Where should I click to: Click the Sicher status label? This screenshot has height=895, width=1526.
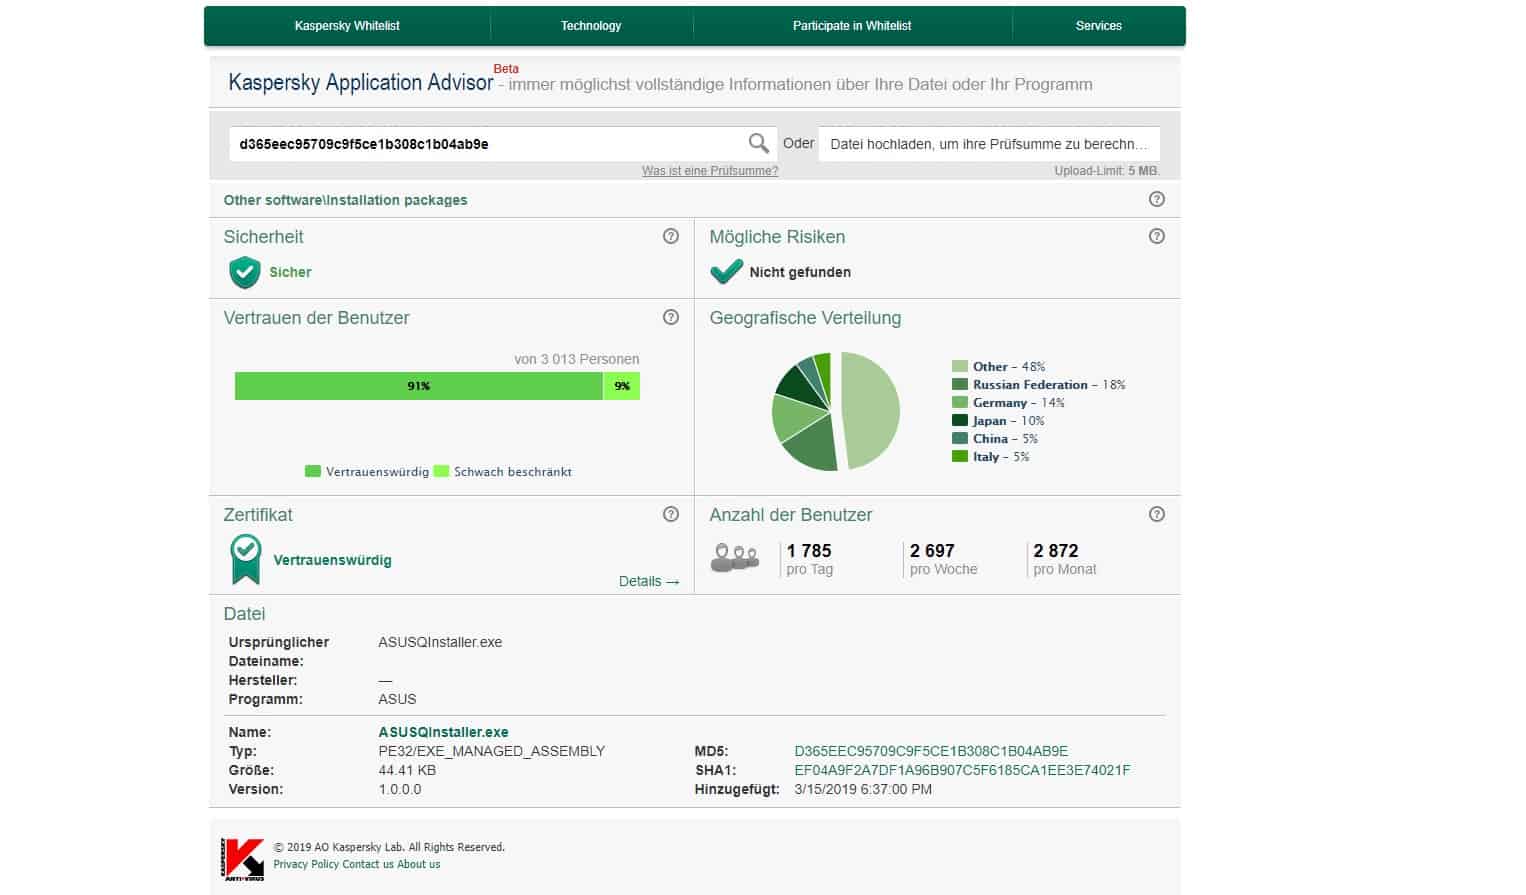click(x=290, y=272)
